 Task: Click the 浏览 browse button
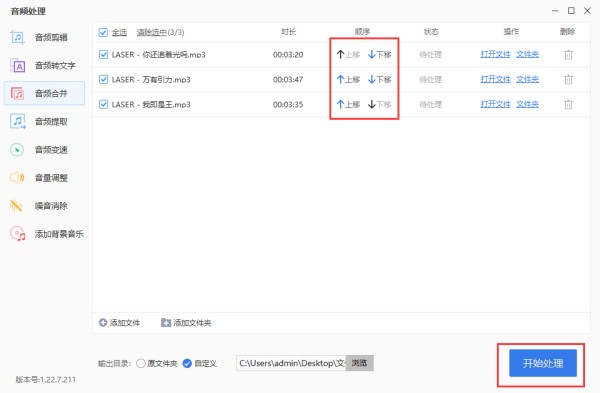pyautogui.click(x=359, y=363)
